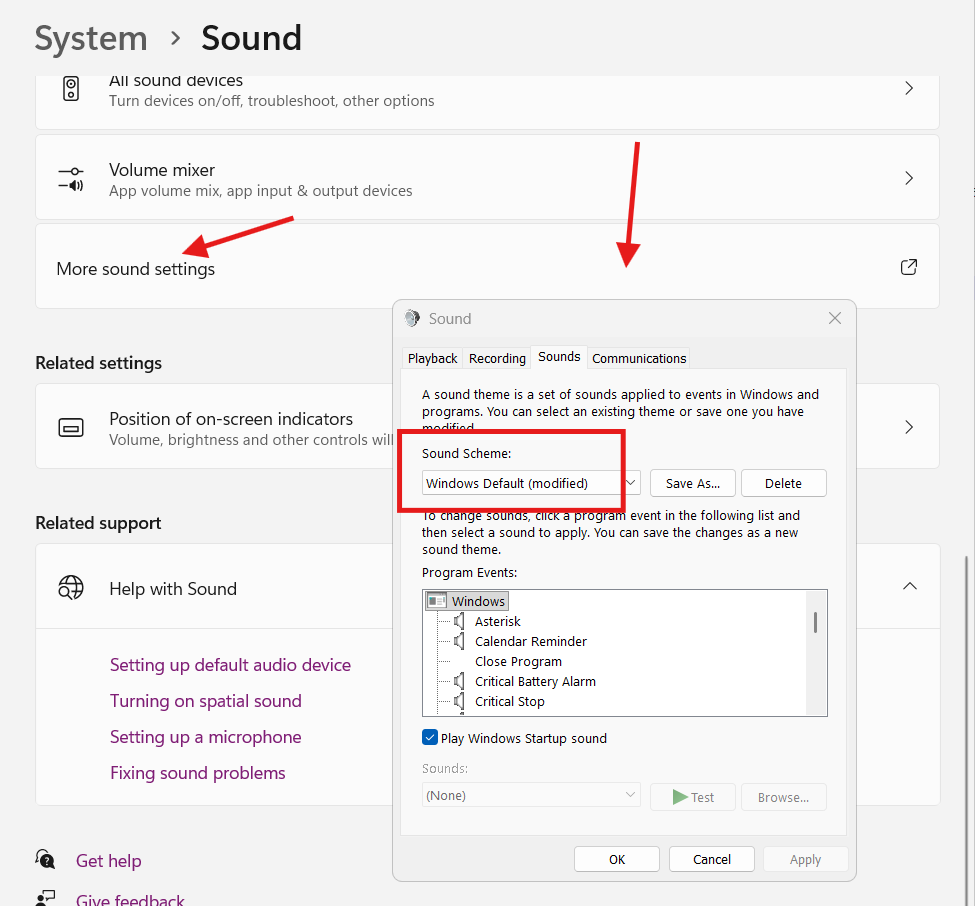975x906 pixels.
Task: Open the Sound Scheme dropdown
Action: click(x=531, y=483)
